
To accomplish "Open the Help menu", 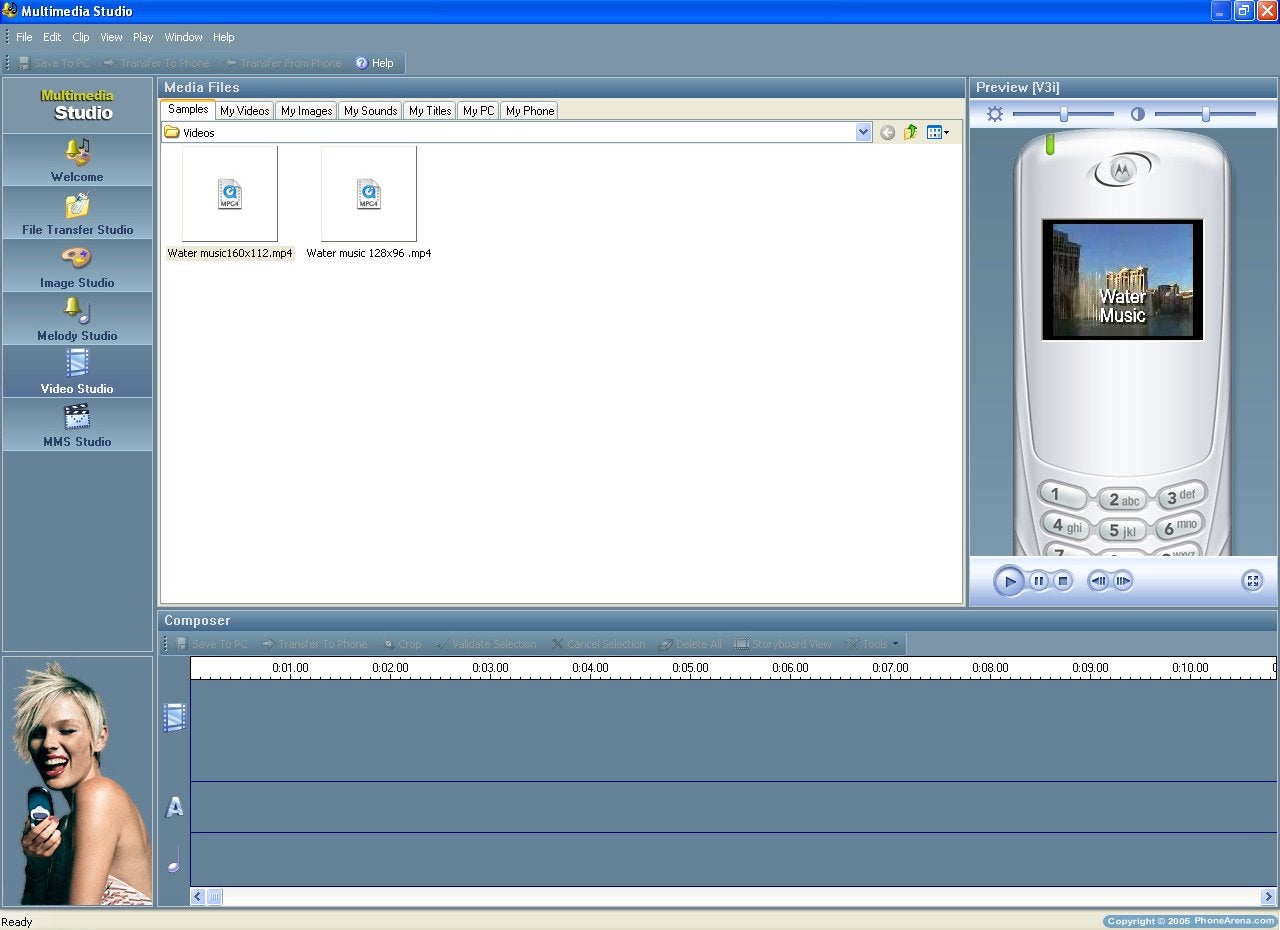I will (224, 37).
